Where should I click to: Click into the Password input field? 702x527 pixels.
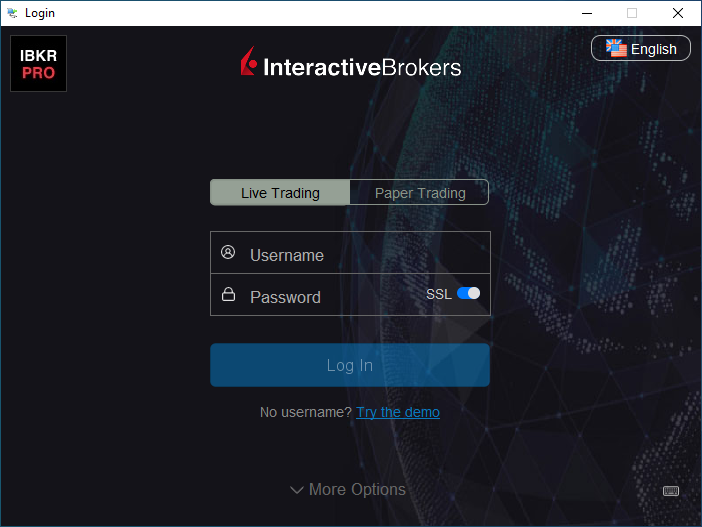pyautogui.click(x=330, y=296)
